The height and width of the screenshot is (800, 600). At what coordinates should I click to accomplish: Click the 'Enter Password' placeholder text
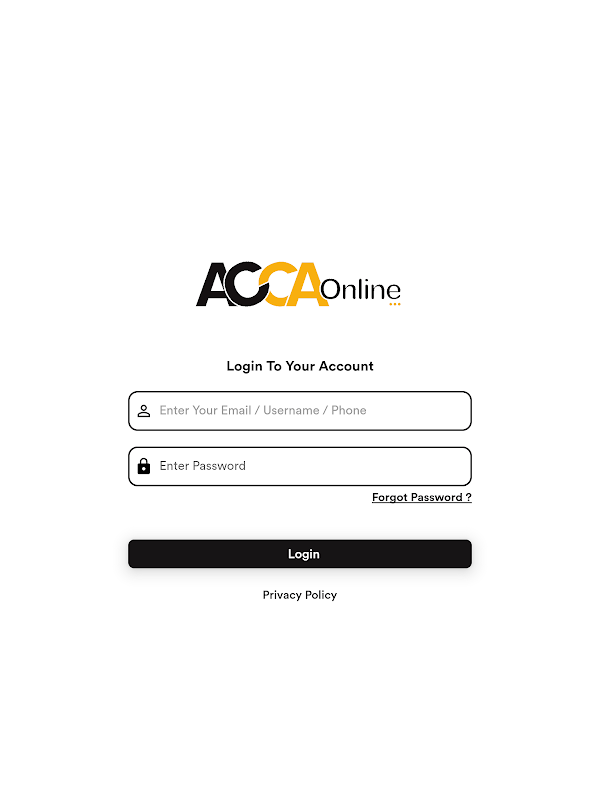(203, 466)
